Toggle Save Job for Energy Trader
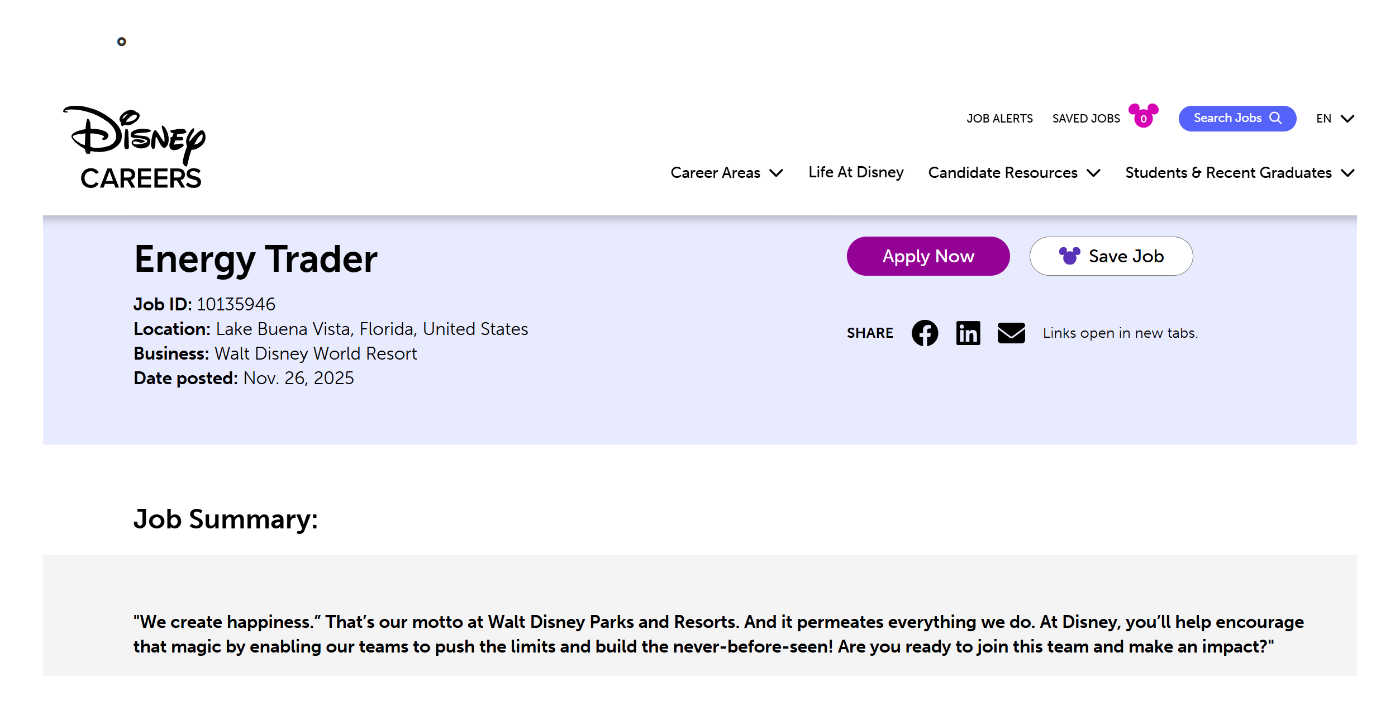 click(x=1111, y=256)
